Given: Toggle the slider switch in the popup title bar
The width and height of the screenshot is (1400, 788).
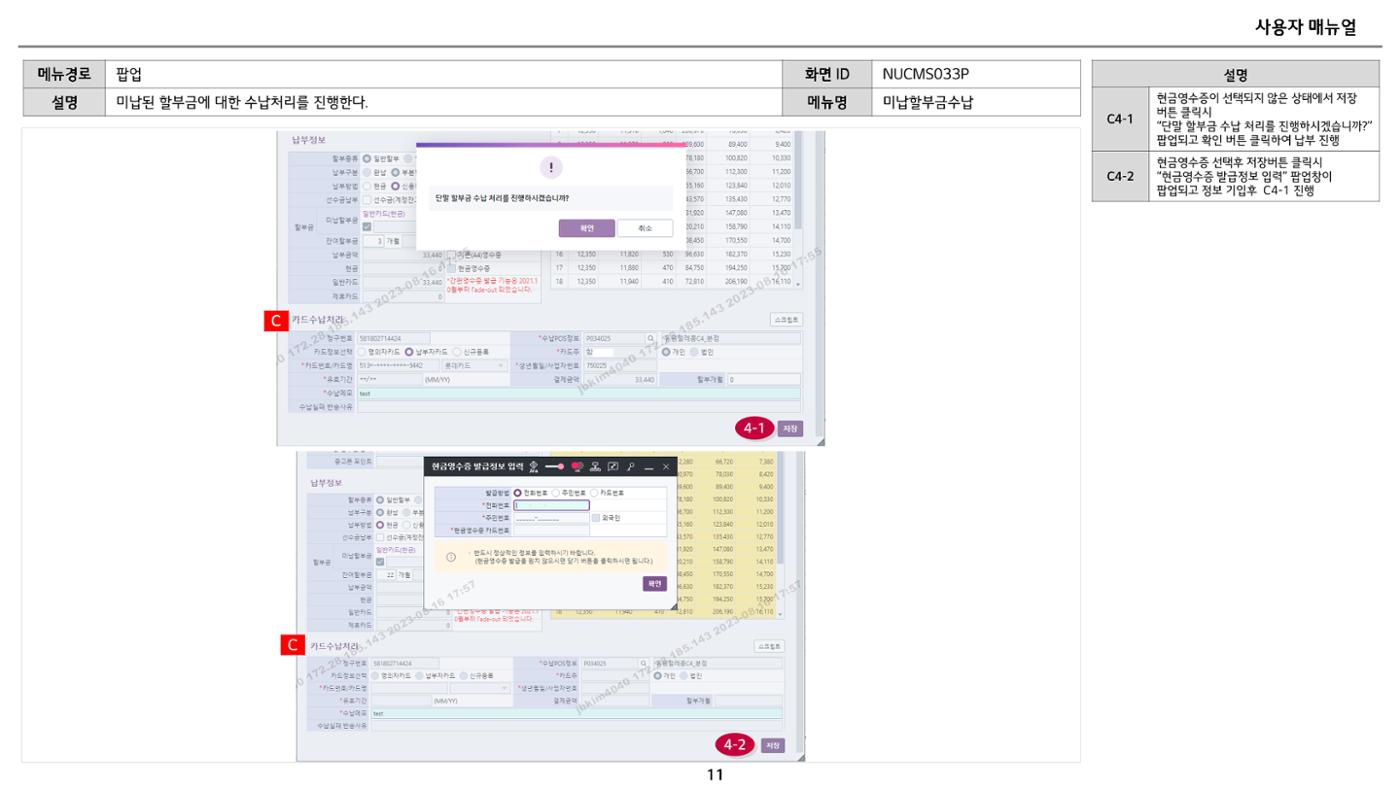Looking at the screenshot, I should 555,466.
